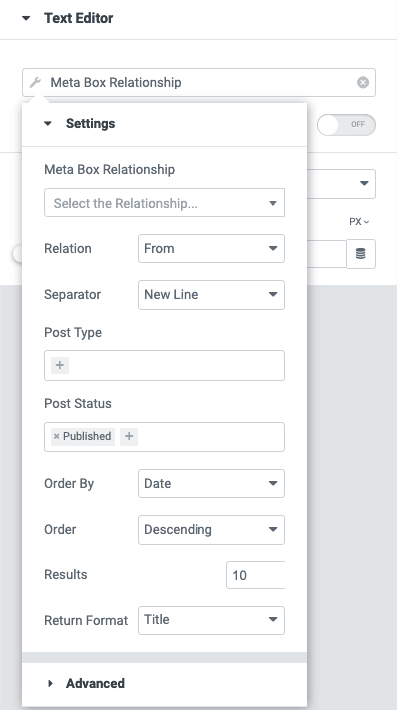Open the Order dropdown showing Descending
Screen dimensions: 397x710
coord(211,530)
